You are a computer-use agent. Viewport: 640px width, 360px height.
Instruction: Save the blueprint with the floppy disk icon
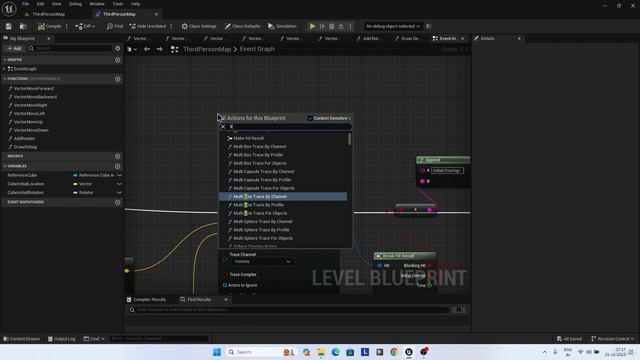pyautogui.click(x=9, y=26)
